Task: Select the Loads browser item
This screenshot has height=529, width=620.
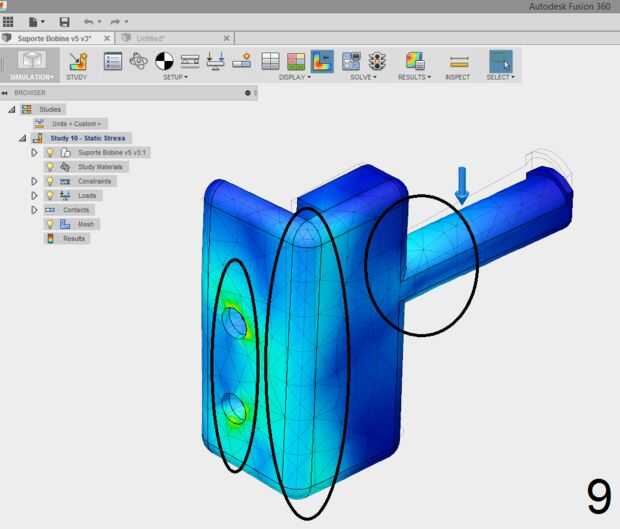Action: 87,196
